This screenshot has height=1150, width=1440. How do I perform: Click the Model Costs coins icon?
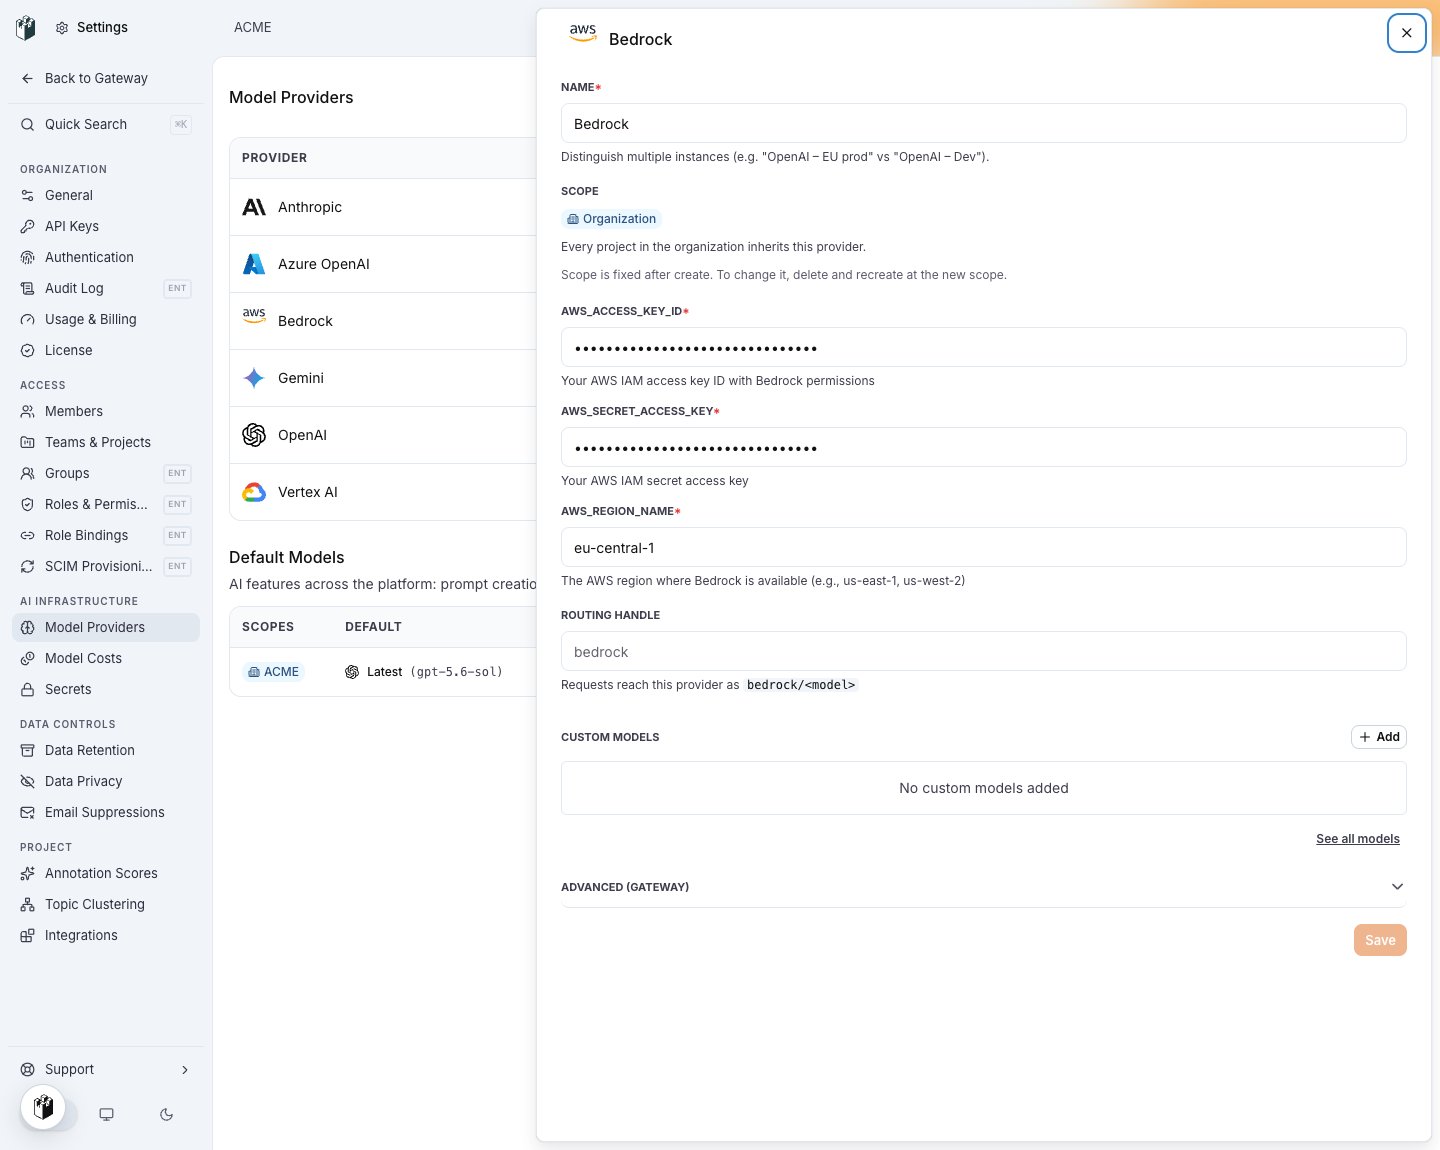coord(28,659)
